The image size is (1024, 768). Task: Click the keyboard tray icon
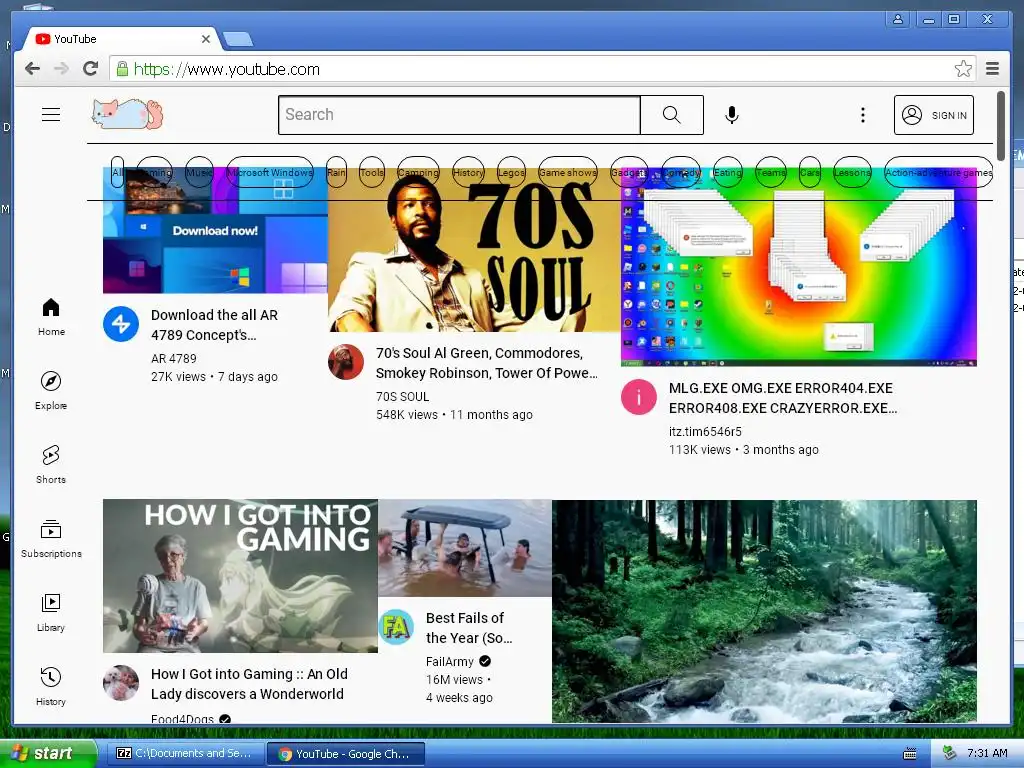(910, 754)
